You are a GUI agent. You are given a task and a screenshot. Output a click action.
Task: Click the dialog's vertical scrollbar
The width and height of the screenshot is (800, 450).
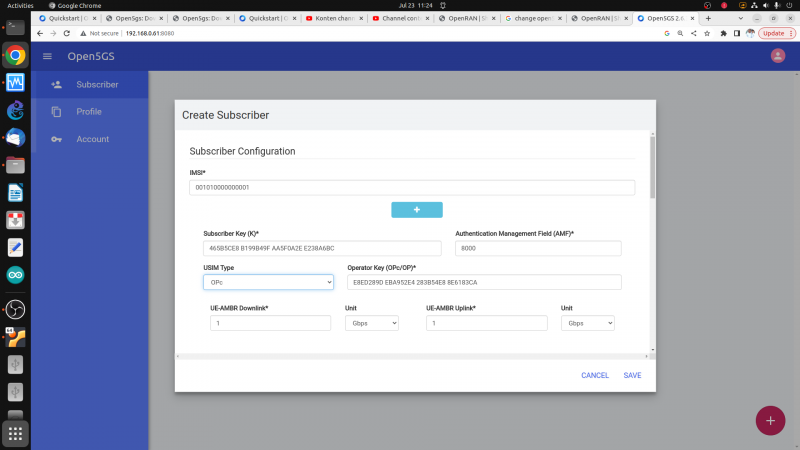[652, 168]
